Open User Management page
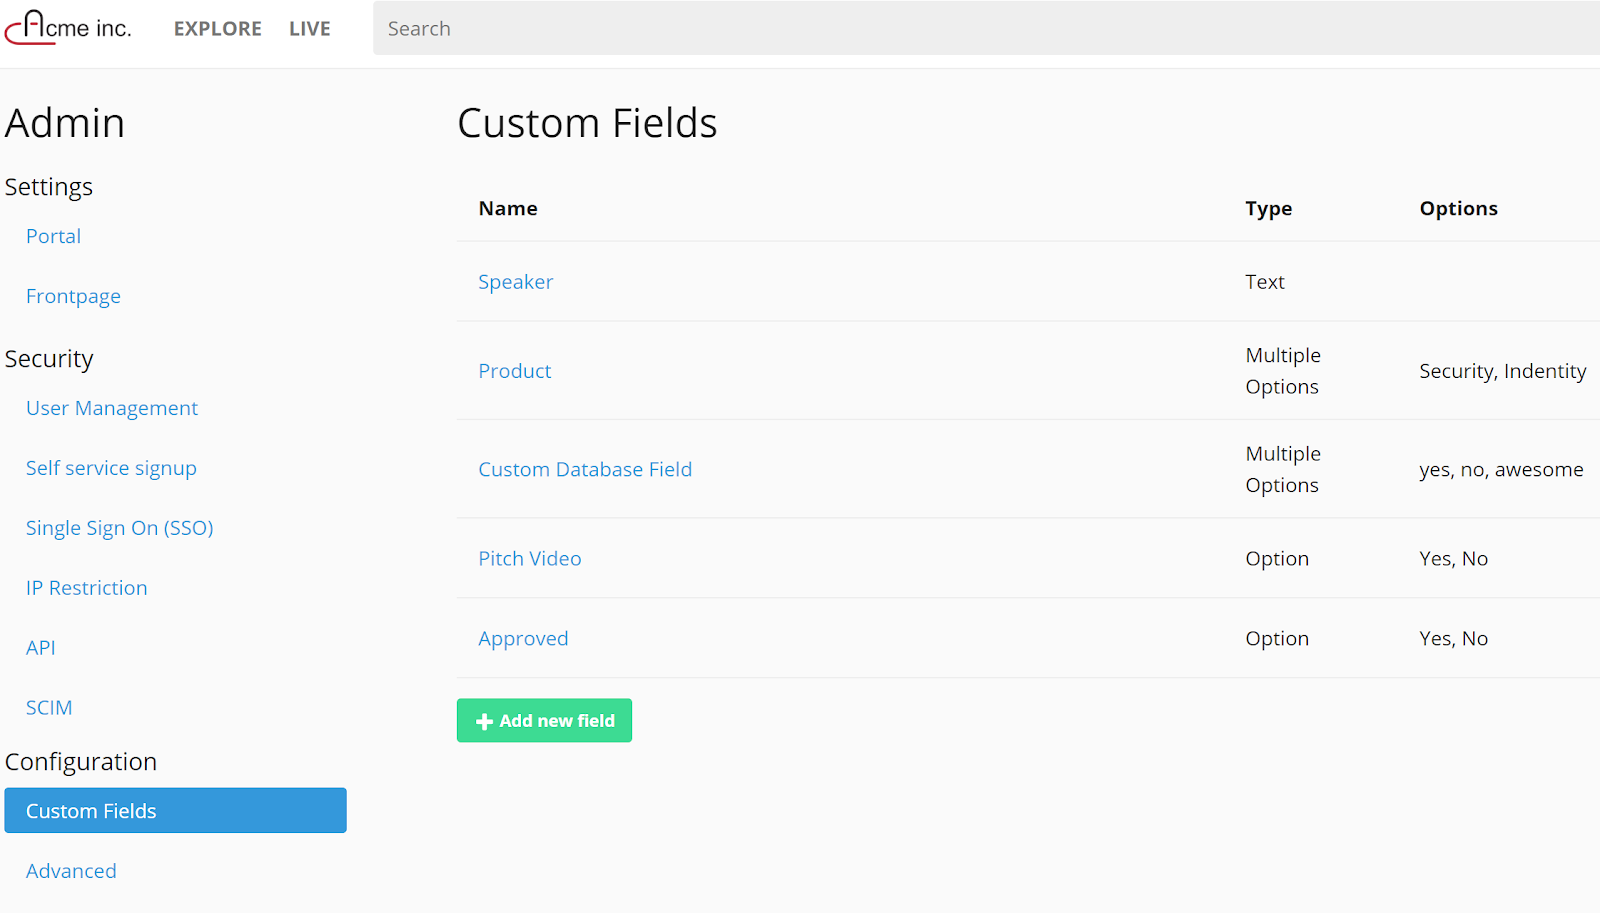 point(112,409)
